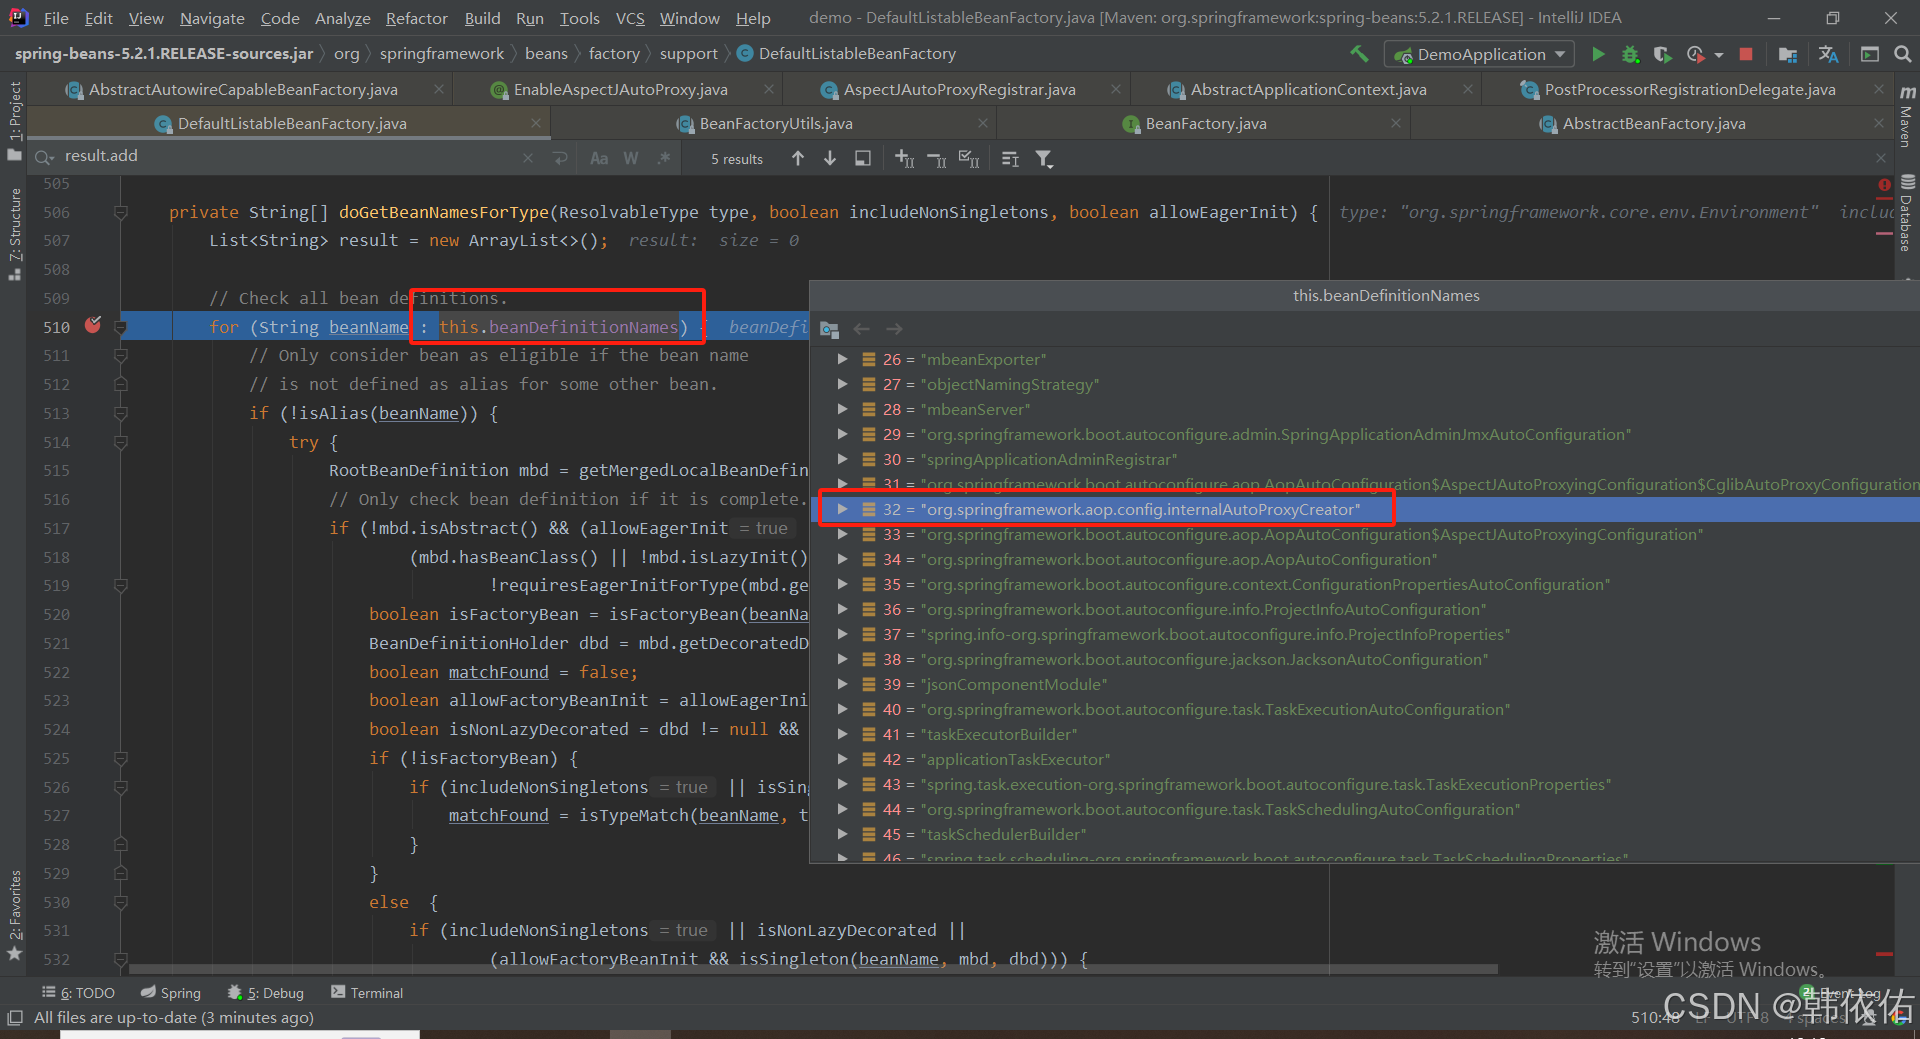The width and height of the screenshot is (1920, 1039).
Task: Toggle the Structure tool window
Action: pyautogui.click(x=14, y=233)
